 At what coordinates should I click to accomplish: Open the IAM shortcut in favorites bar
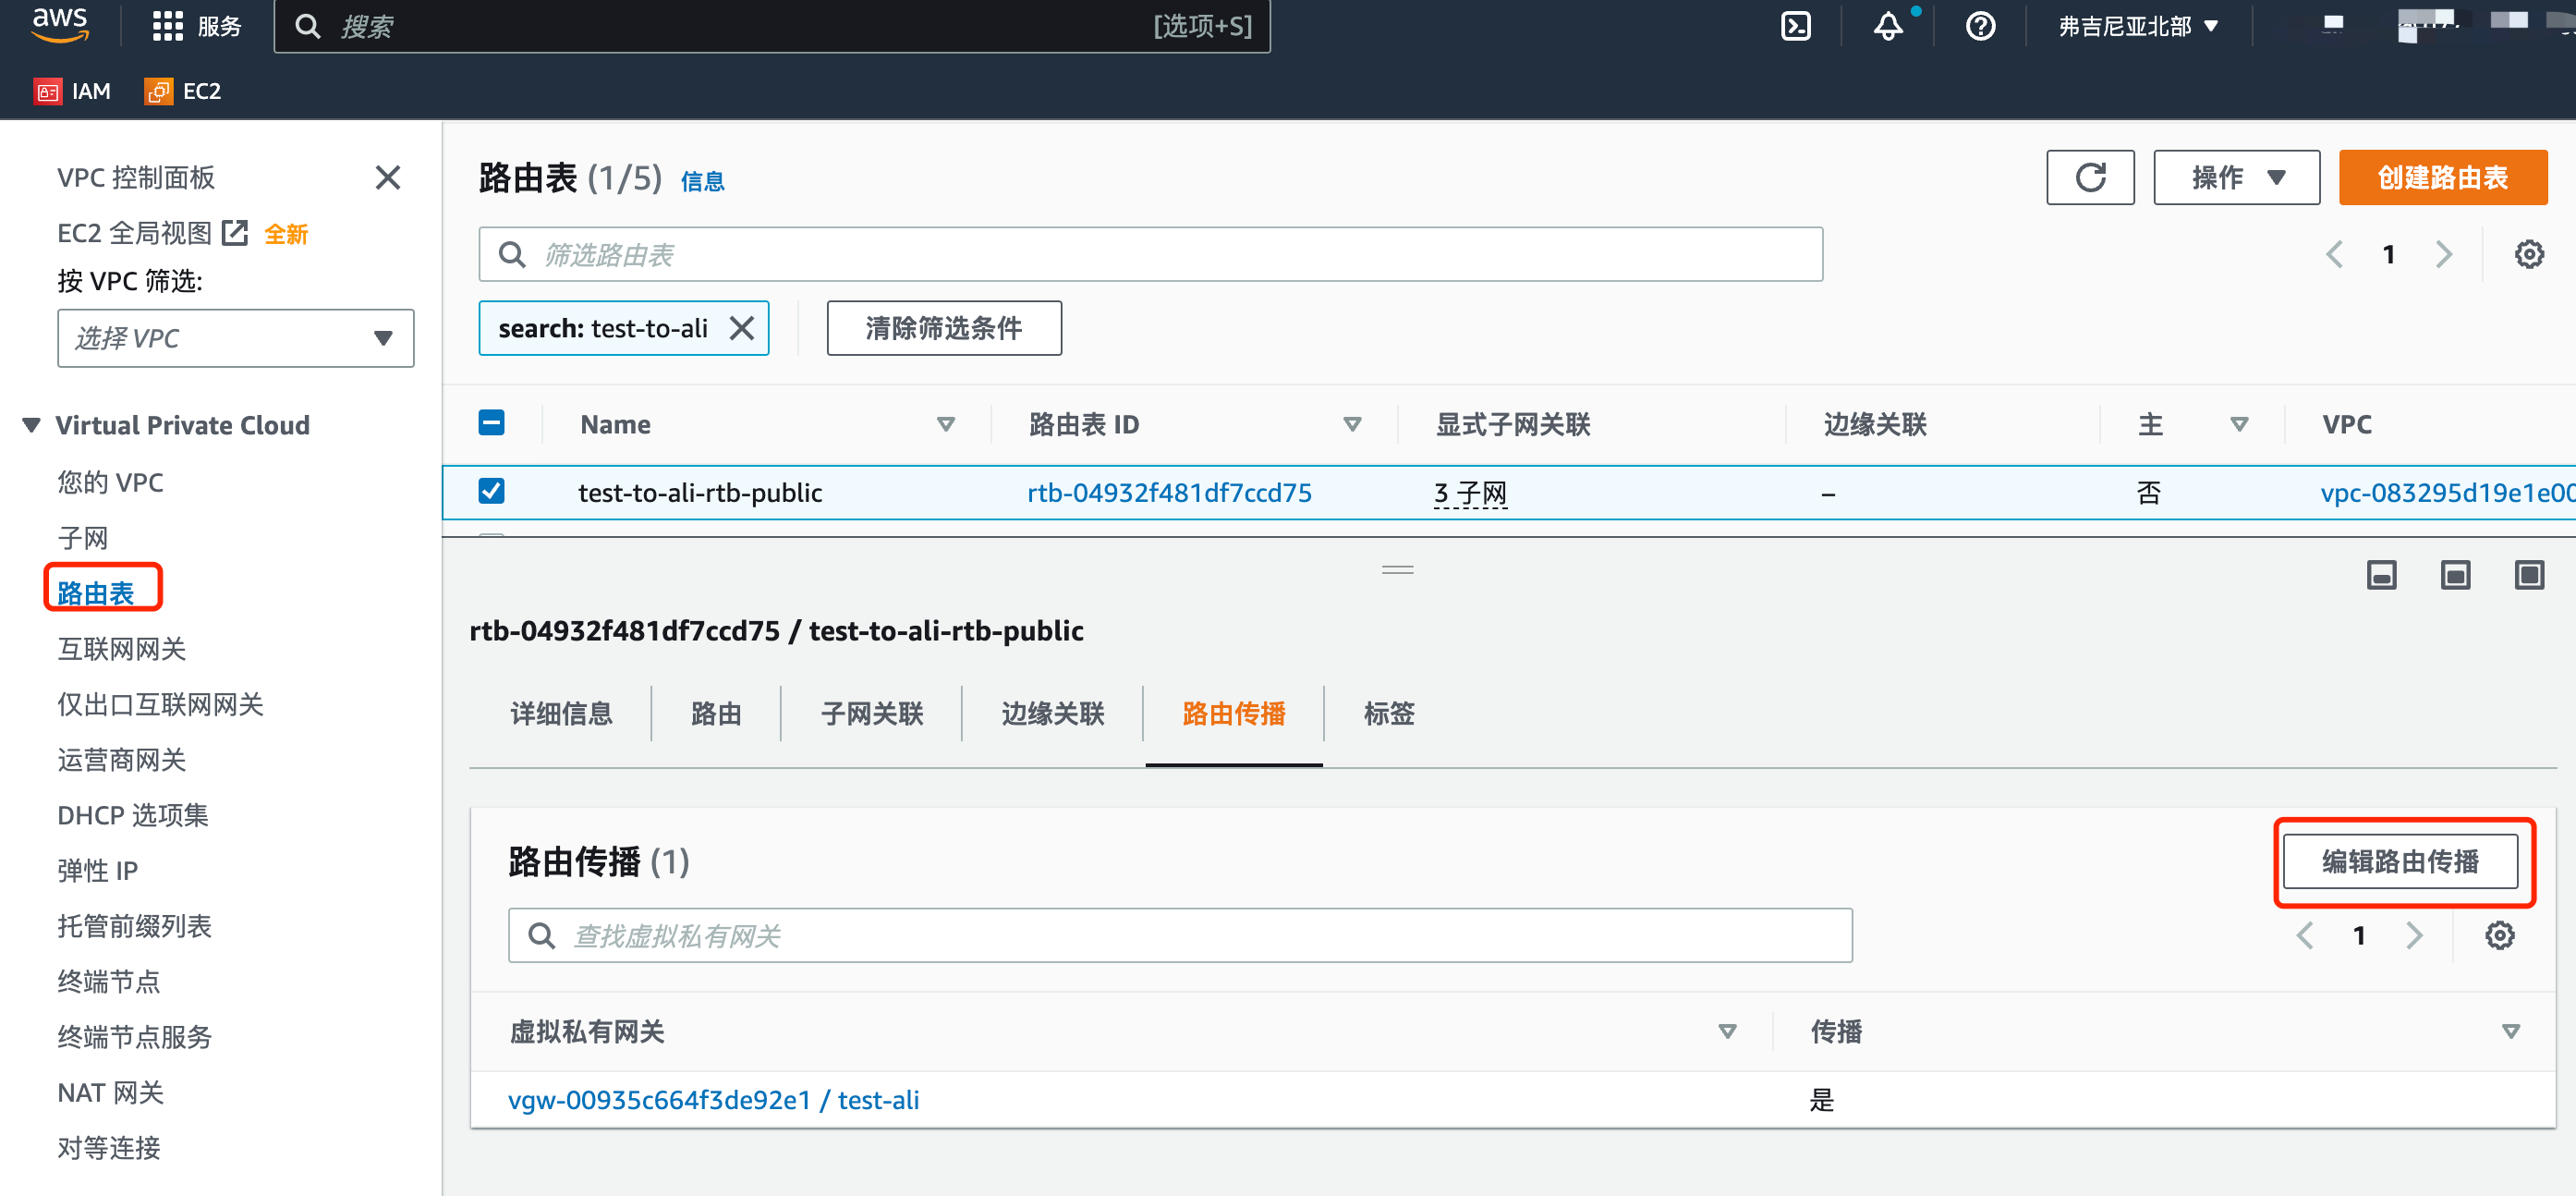[73, 91]
